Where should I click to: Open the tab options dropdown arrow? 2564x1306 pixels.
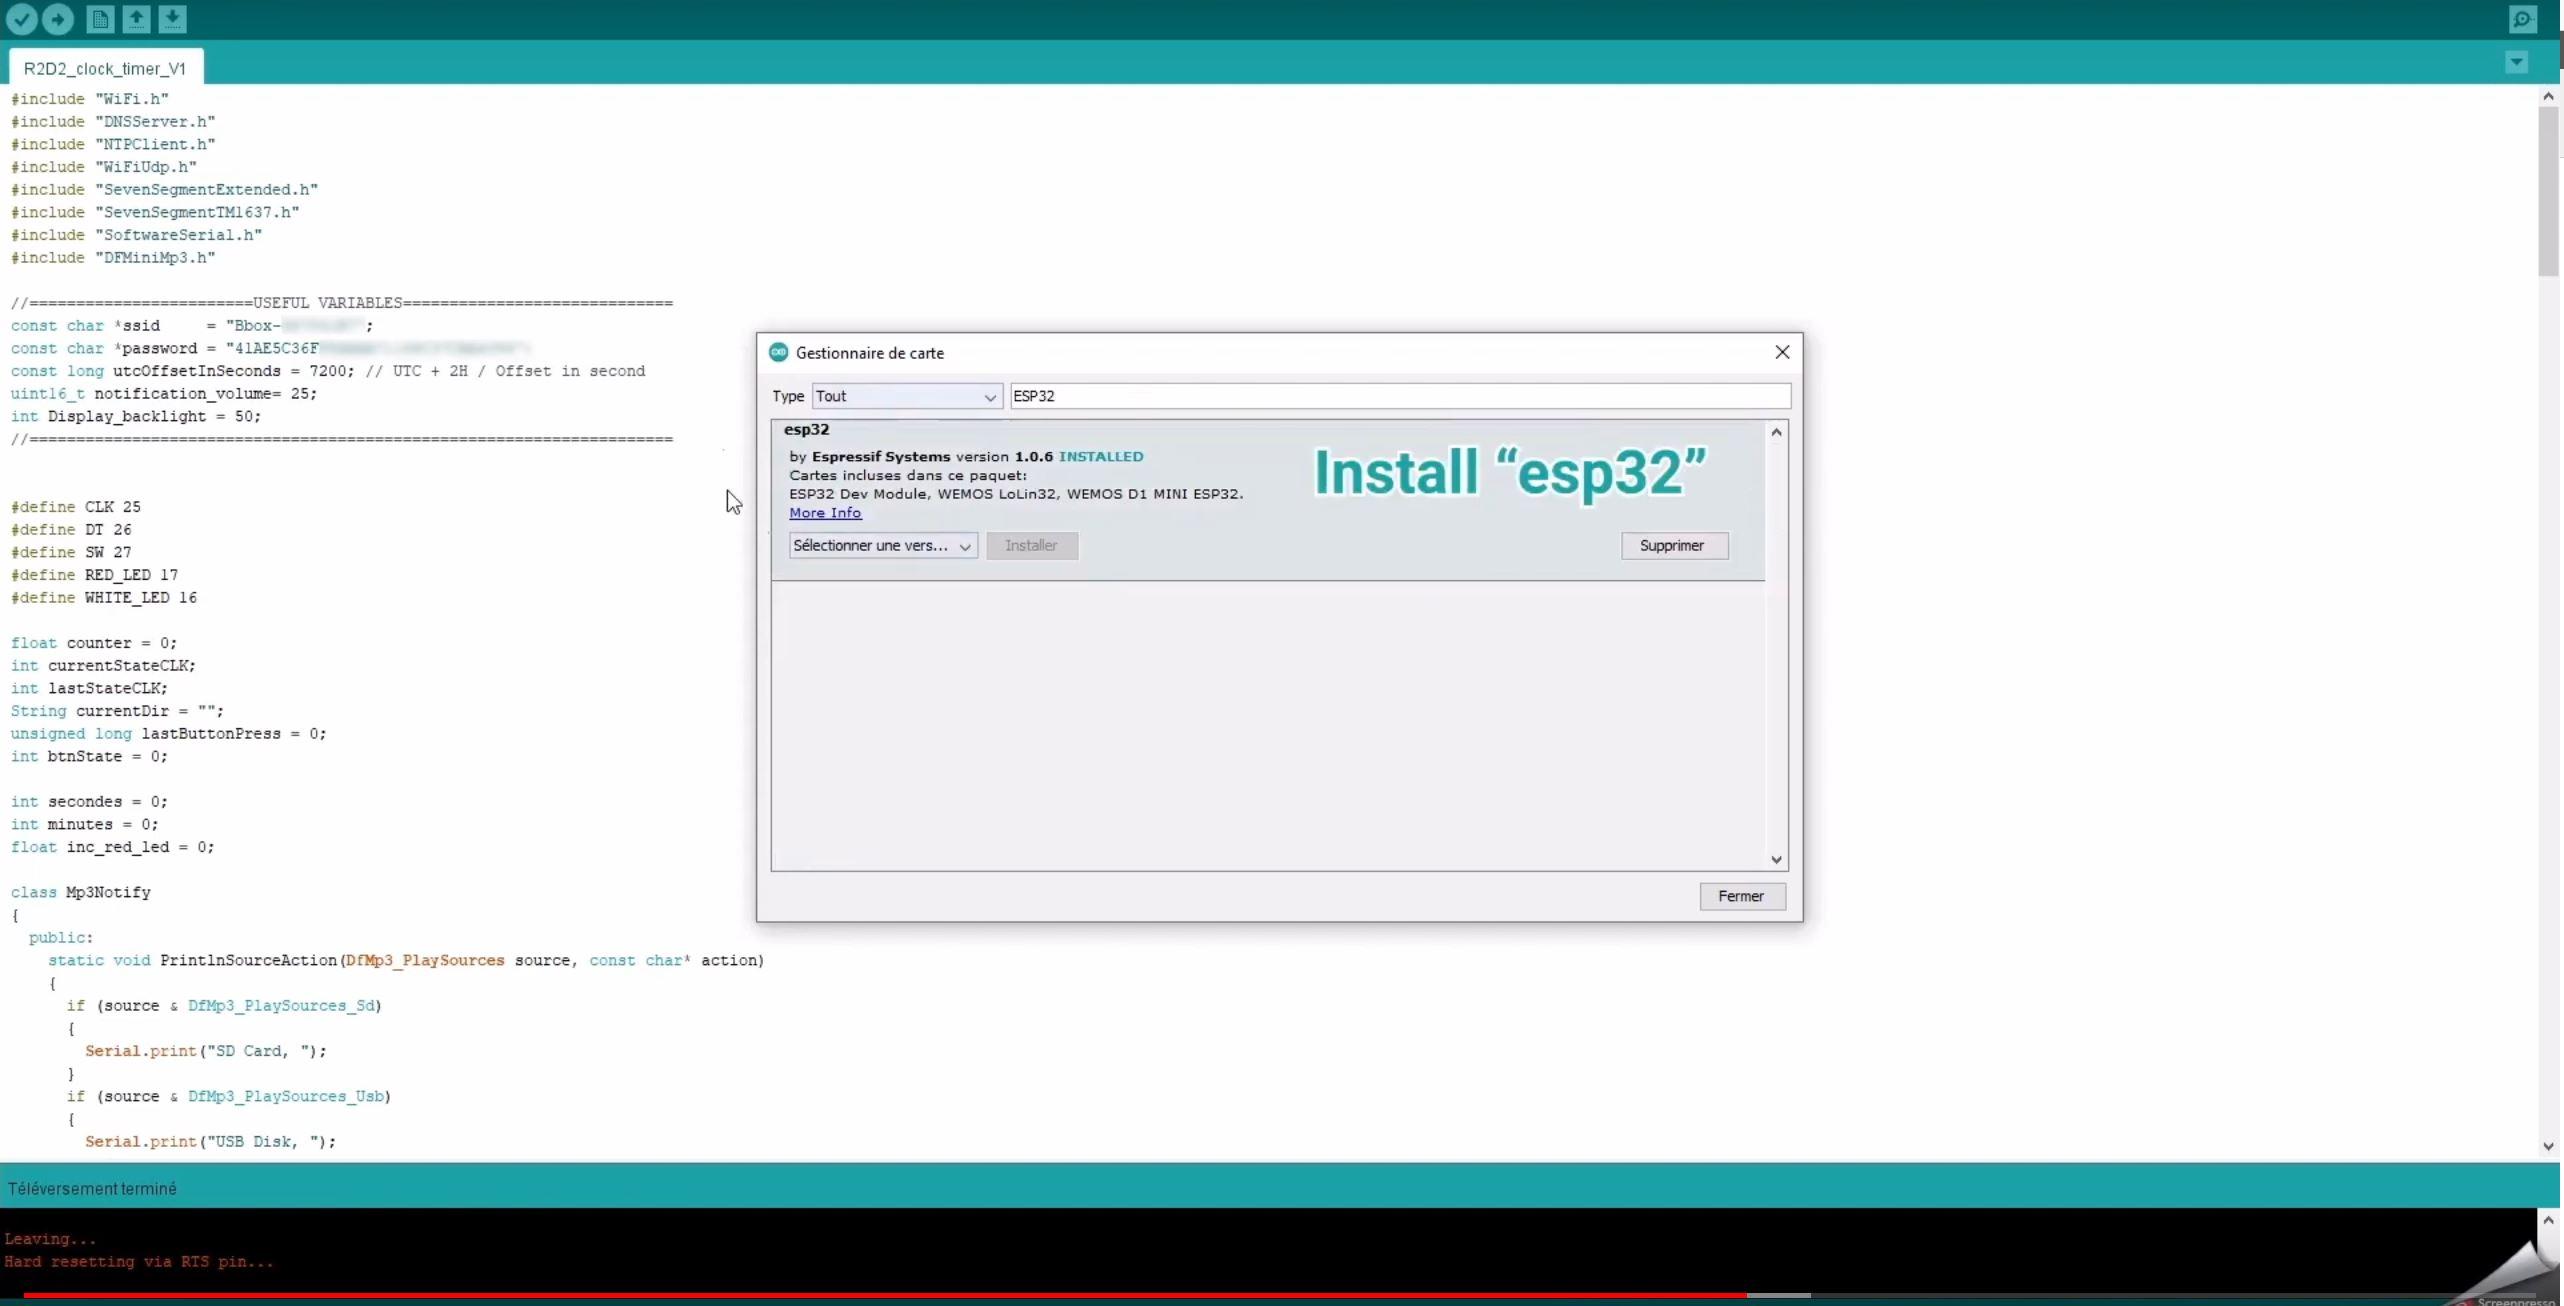click(2516, 63)
